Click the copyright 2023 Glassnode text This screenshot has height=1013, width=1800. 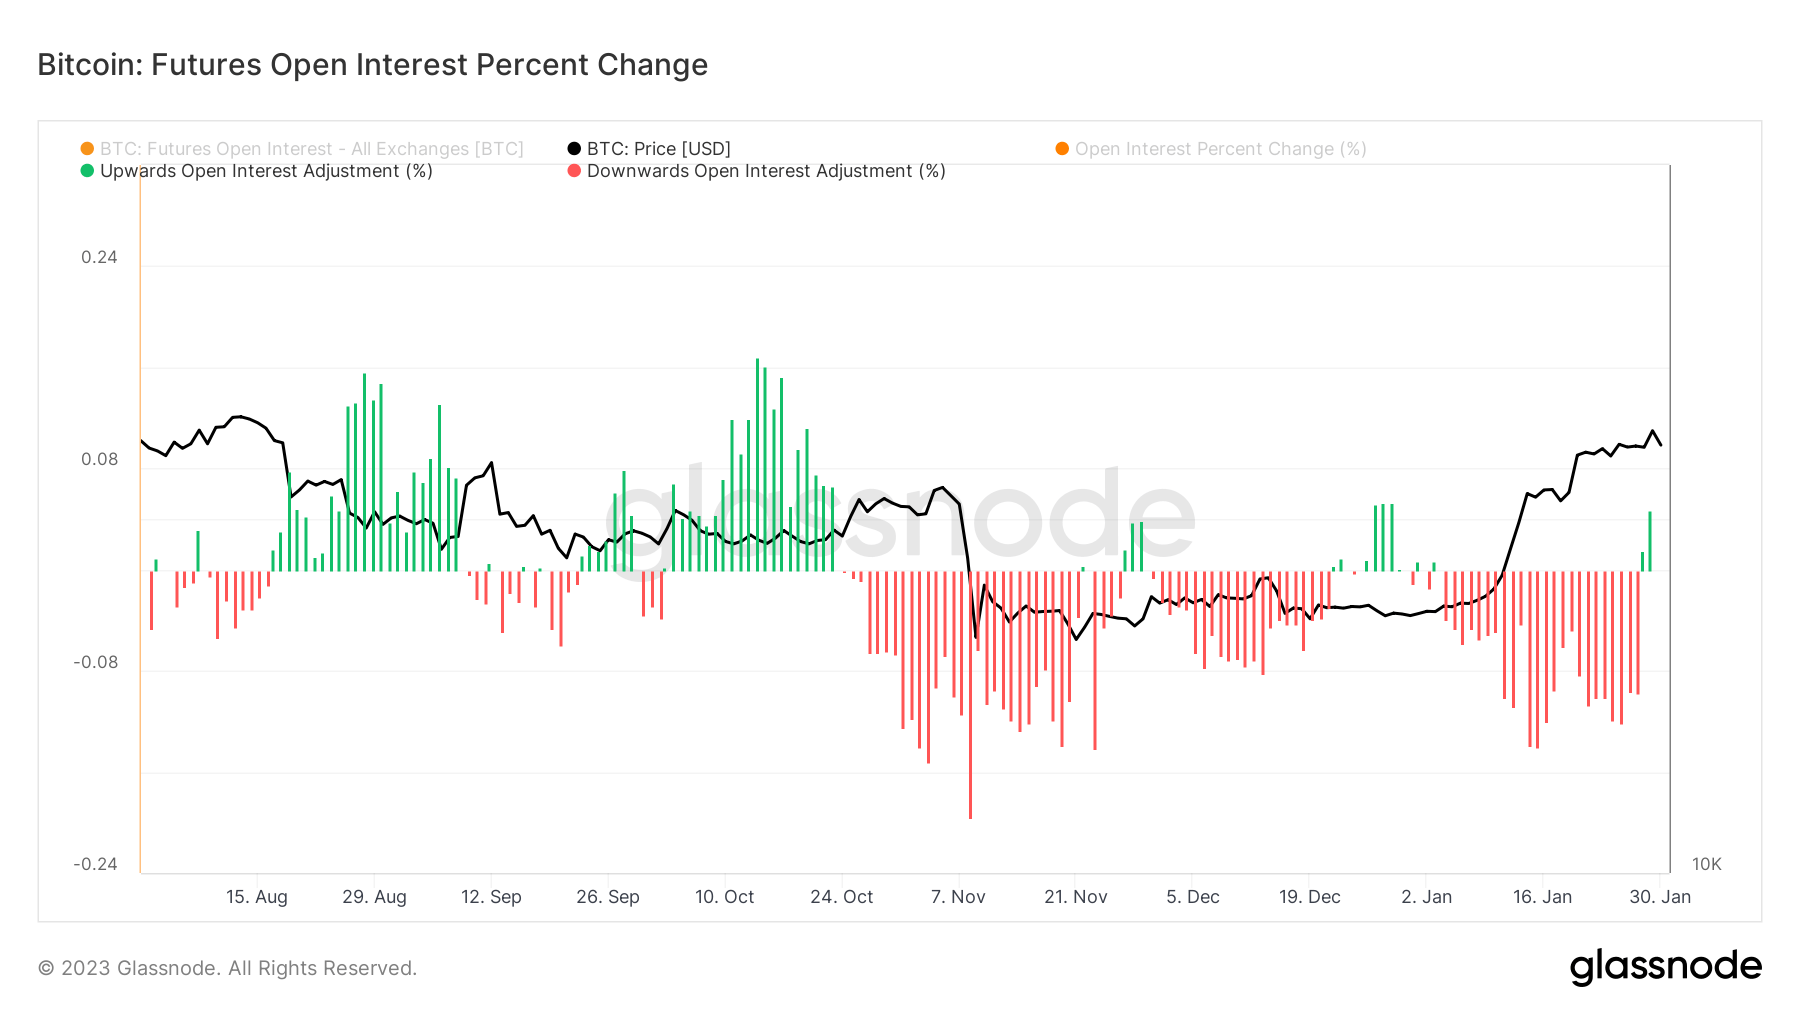[227, 968]
